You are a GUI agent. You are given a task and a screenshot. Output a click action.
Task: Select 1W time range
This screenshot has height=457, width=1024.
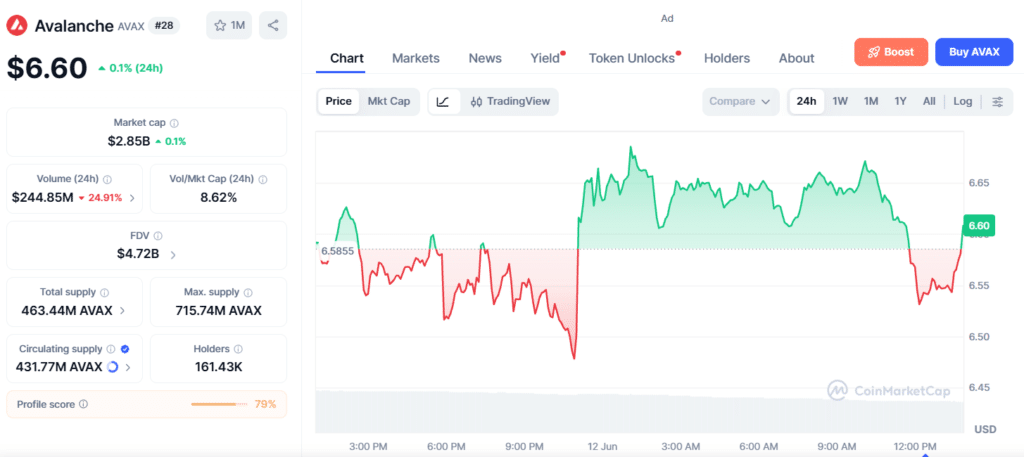click(840, 101)
